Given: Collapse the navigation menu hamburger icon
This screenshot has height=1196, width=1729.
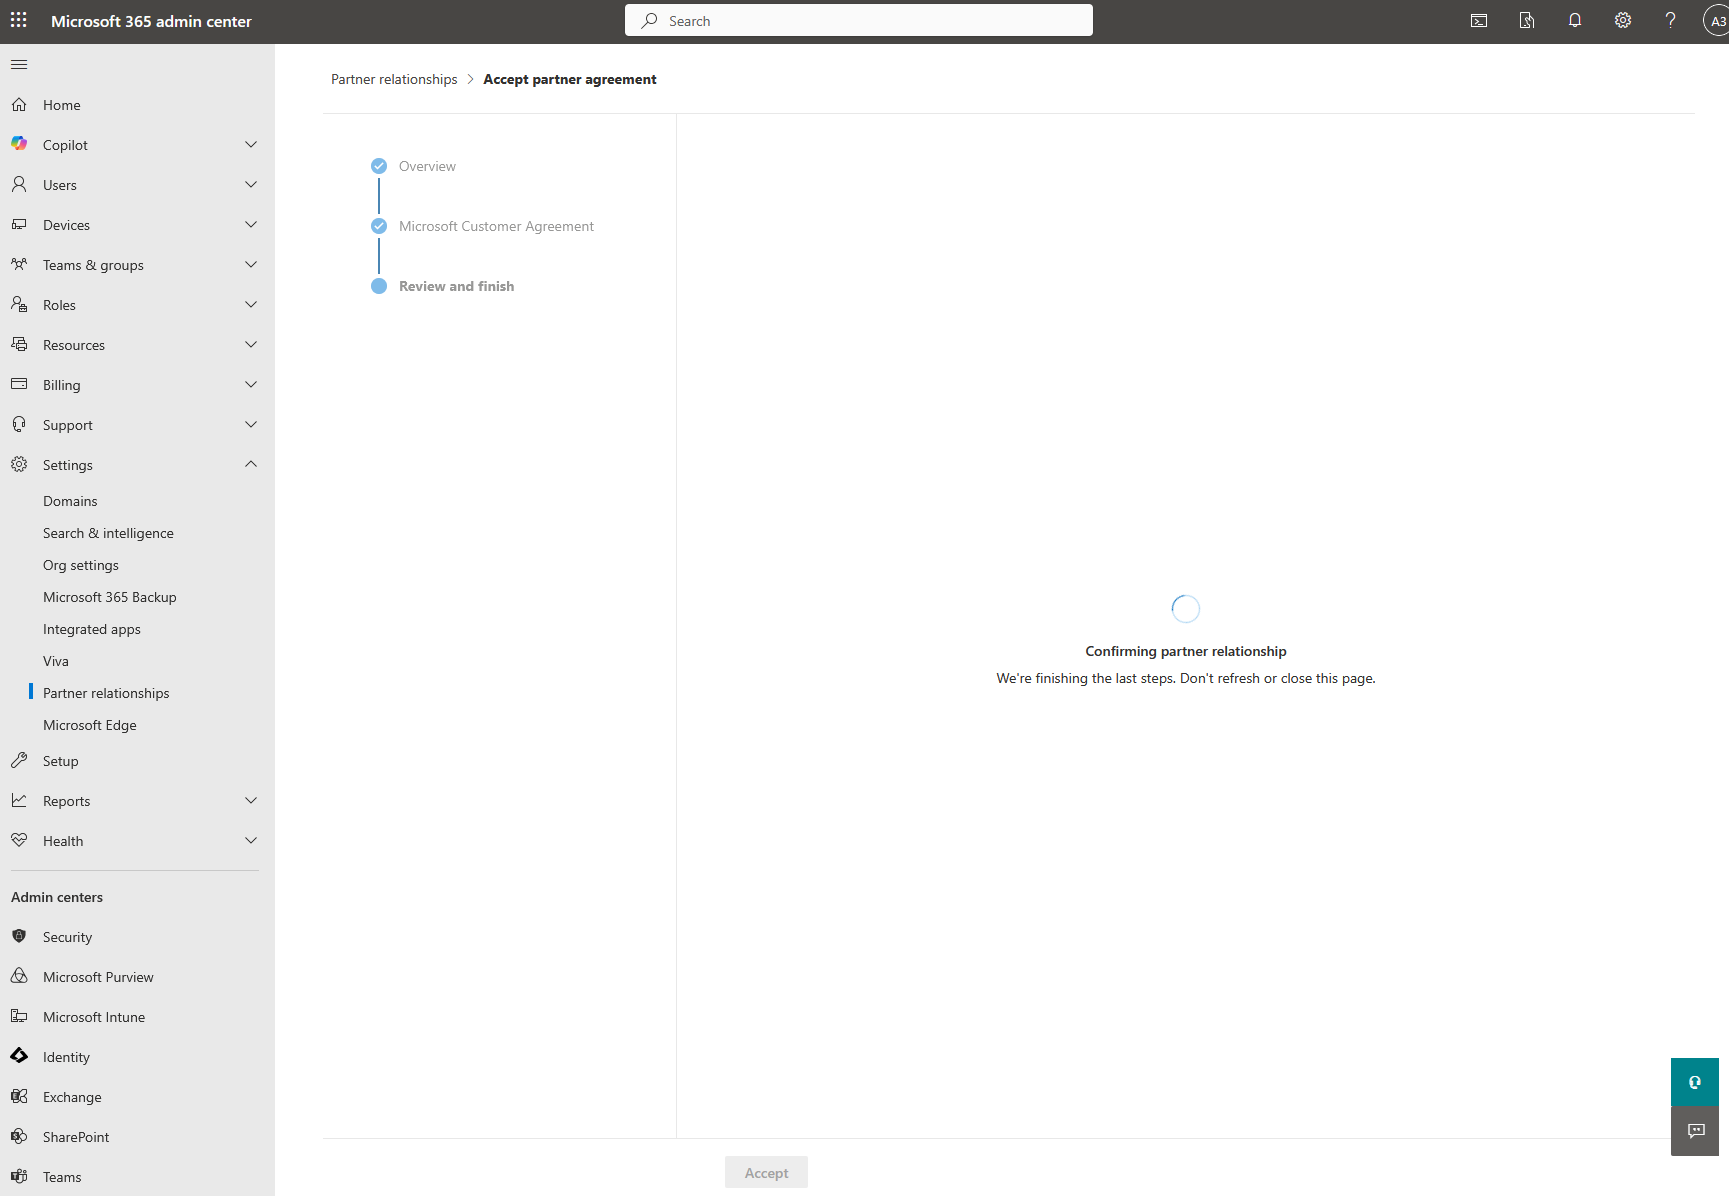Looking at the screenshot, I should tap(19, 65).
